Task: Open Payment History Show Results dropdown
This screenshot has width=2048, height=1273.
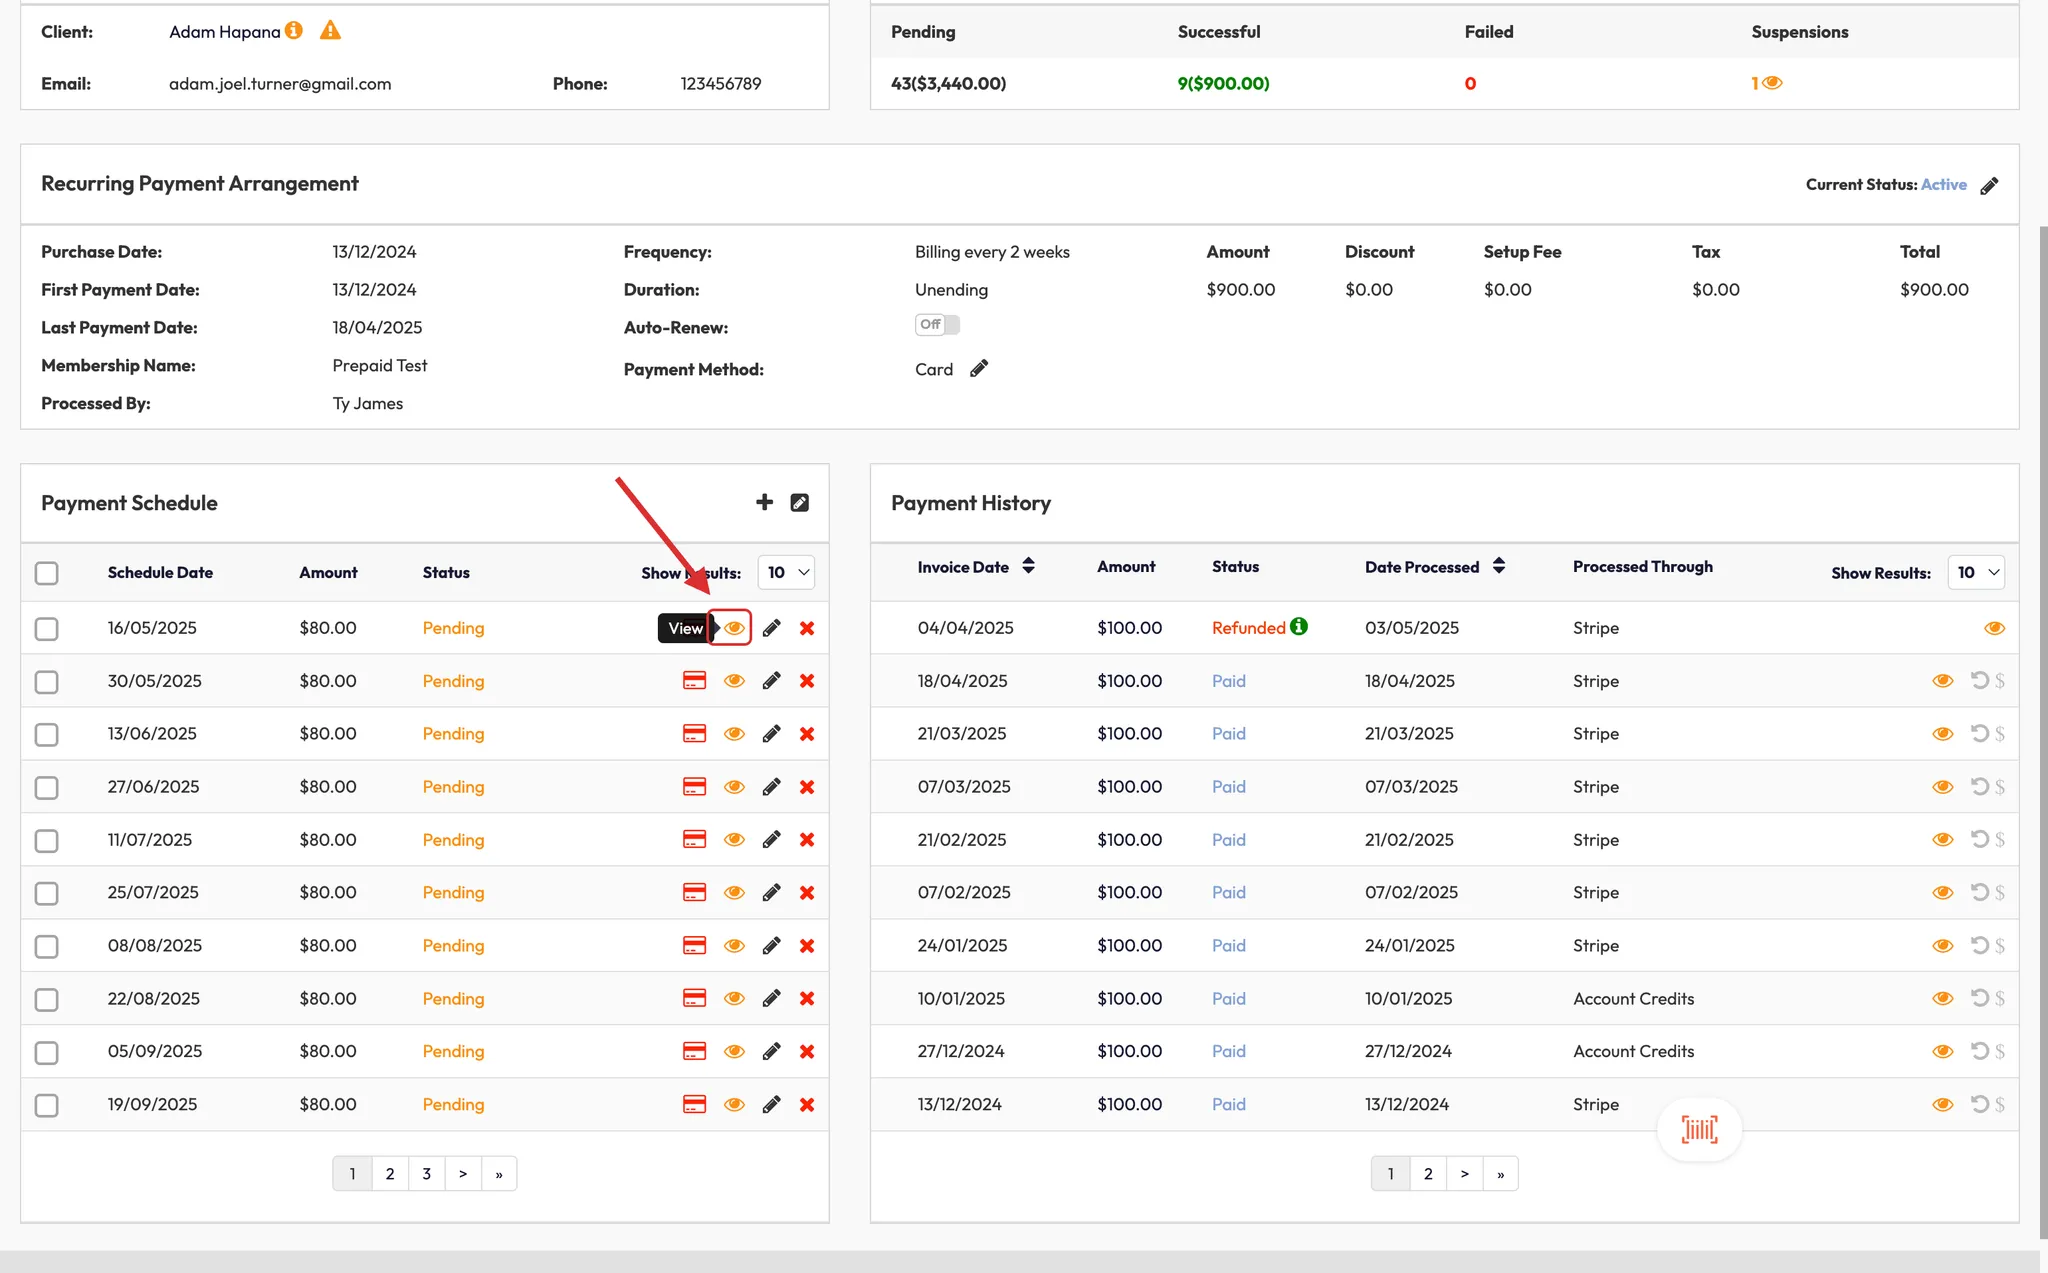Action: [1976, 573]
